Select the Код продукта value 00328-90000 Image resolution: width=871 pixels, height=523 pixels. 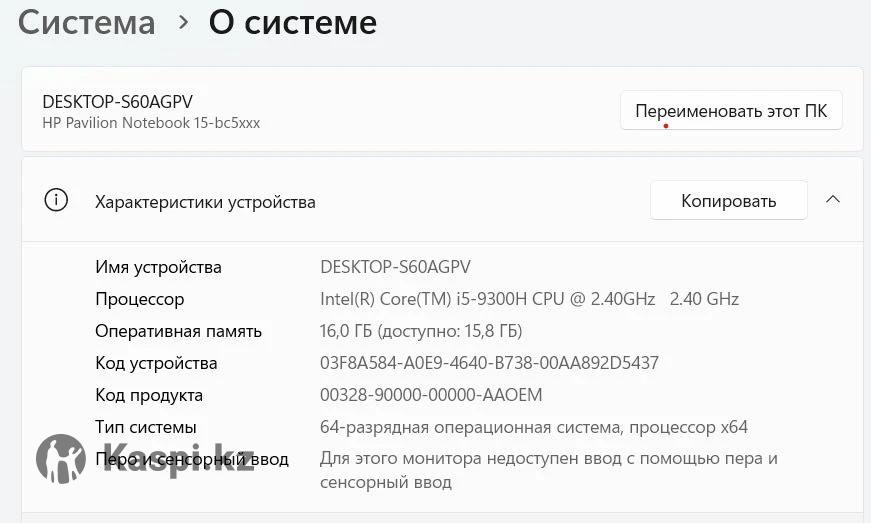(431, 395)
